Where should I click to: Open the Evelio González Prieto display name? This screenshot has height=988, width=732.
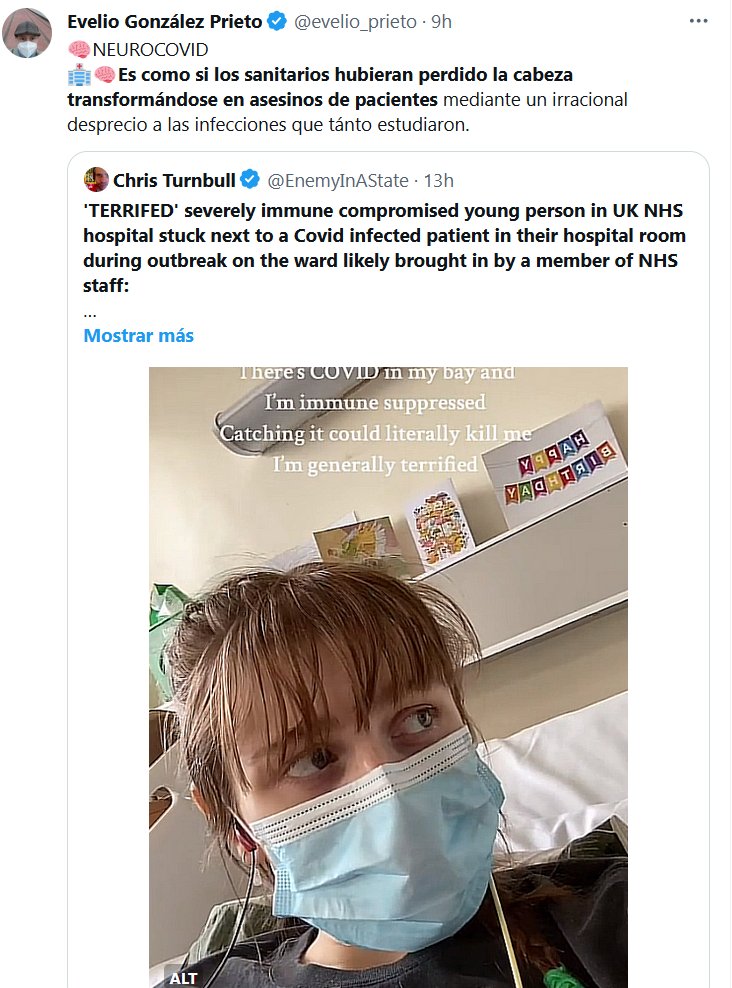(164, 22)
